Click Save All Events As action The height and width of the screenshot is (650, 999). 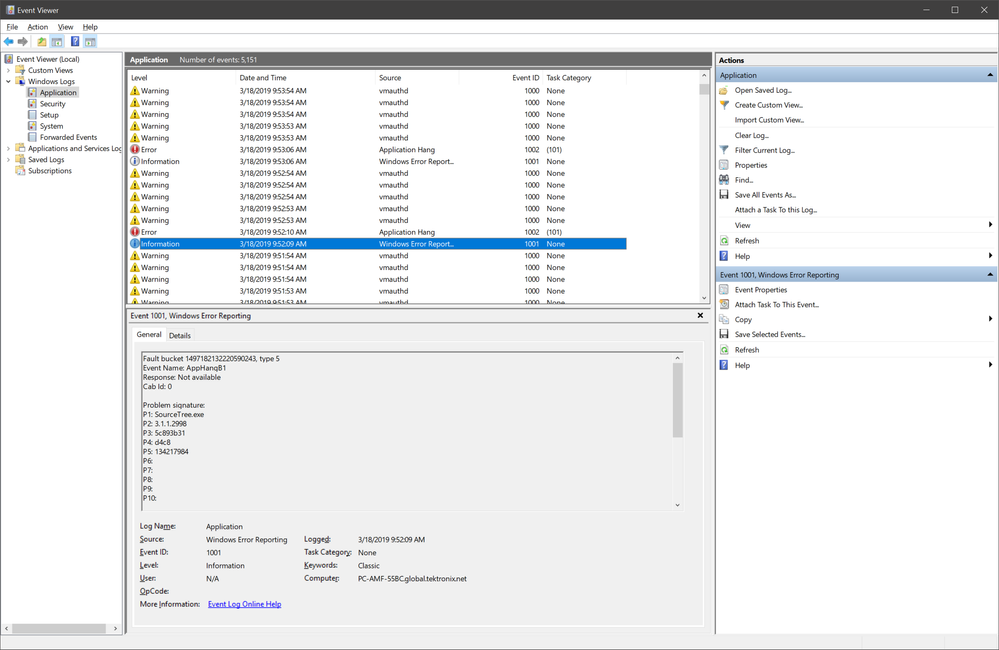[765, 195]
